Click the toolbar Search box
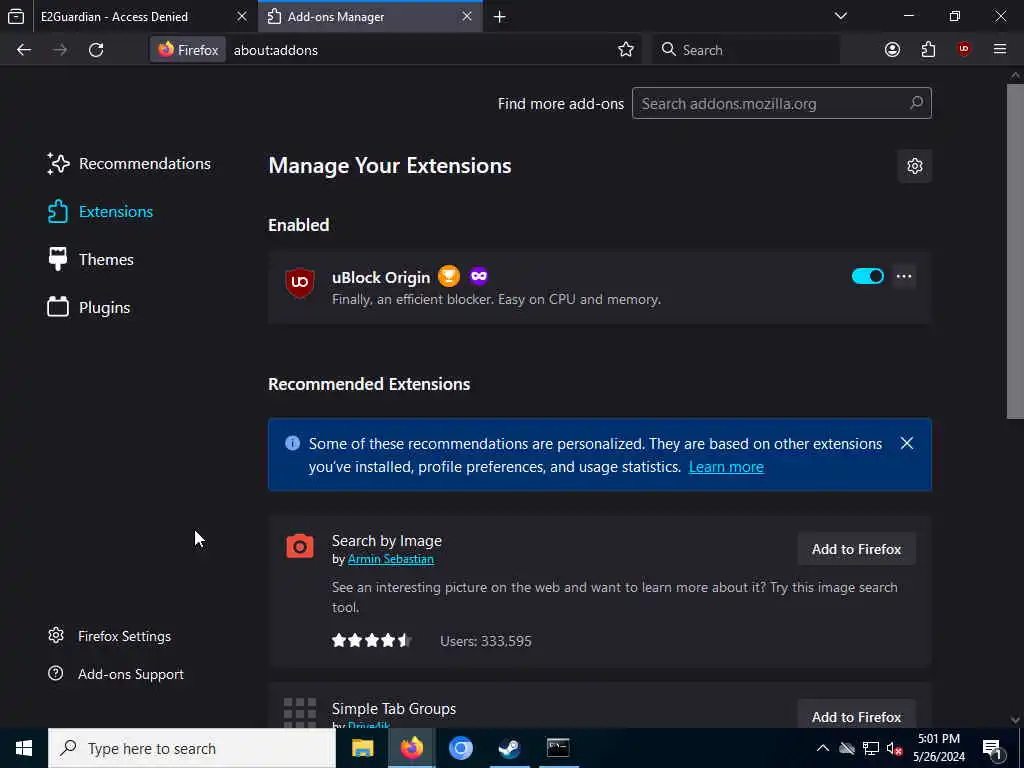Screen dimensions: 1024x768 tap(746, 50)
